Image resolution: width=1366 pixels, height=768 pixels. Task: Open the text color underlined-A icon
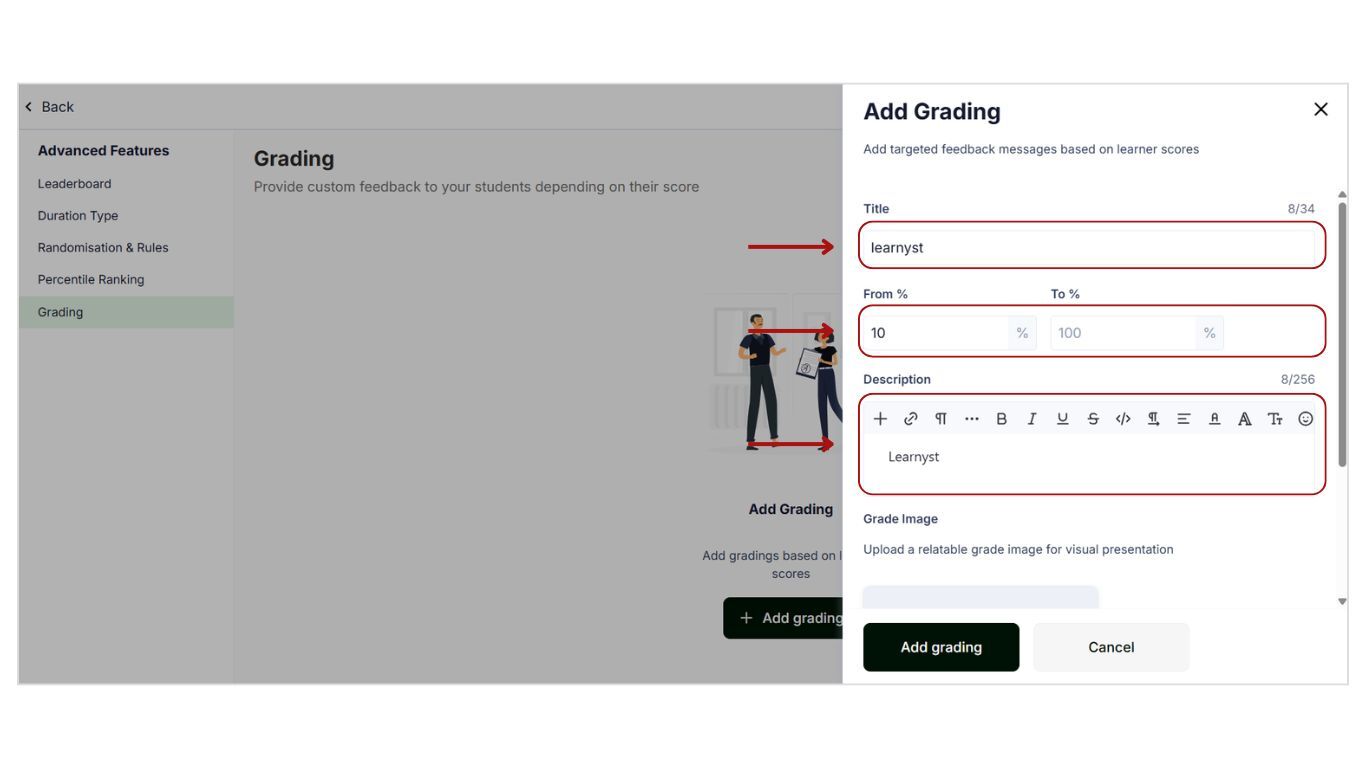pyautogui.click(x=1214, y=419)
